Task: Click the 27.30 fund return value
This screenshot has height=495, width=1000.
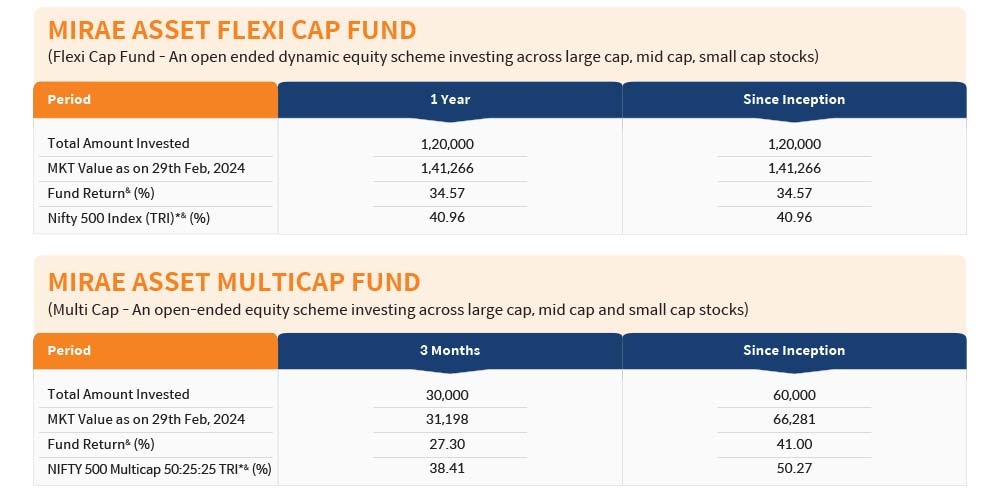Action: 447,444
